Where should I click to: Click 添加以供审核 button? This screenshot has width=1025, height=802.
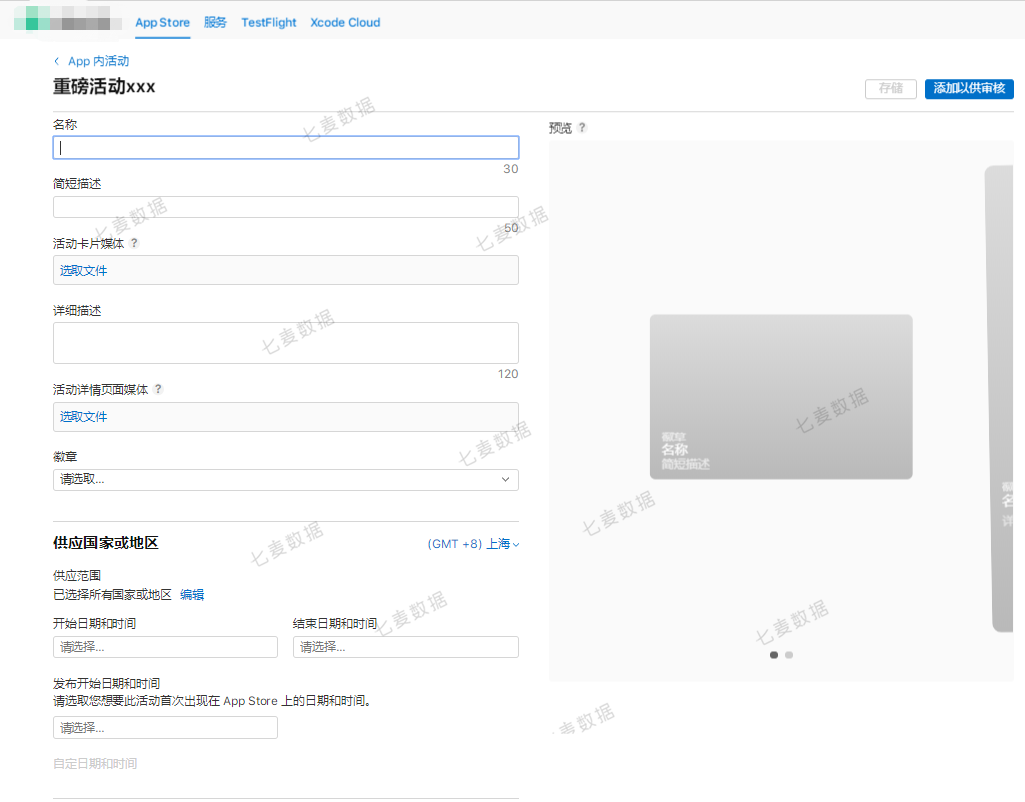coord(969,88)
